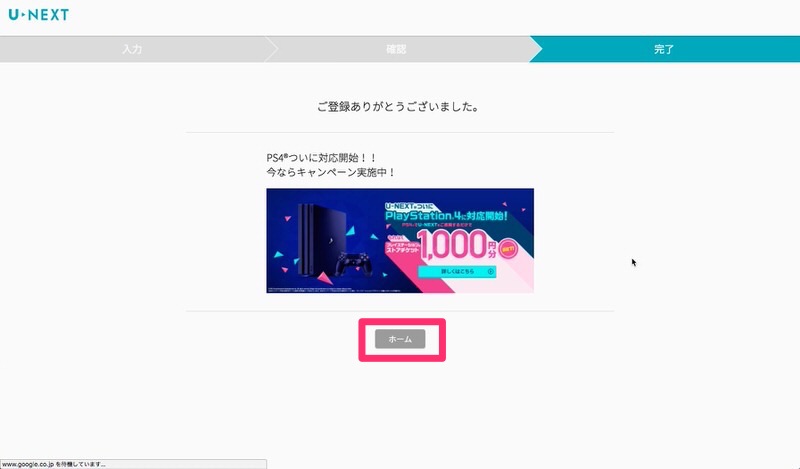The height and width of the screenshot is (469, 800).
Task: Click the large pink triangle beside the console
Action: point(324,278)
